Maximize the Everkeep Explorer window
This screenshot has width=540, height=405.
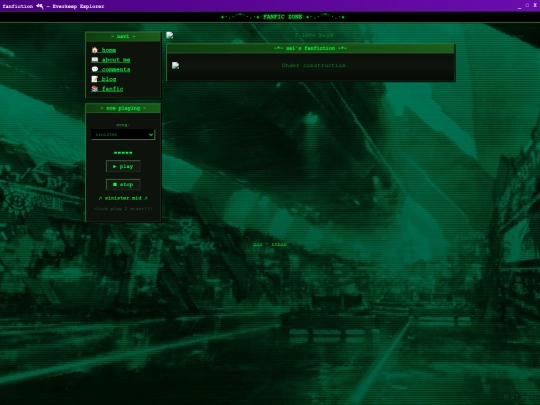pos(527,5)
